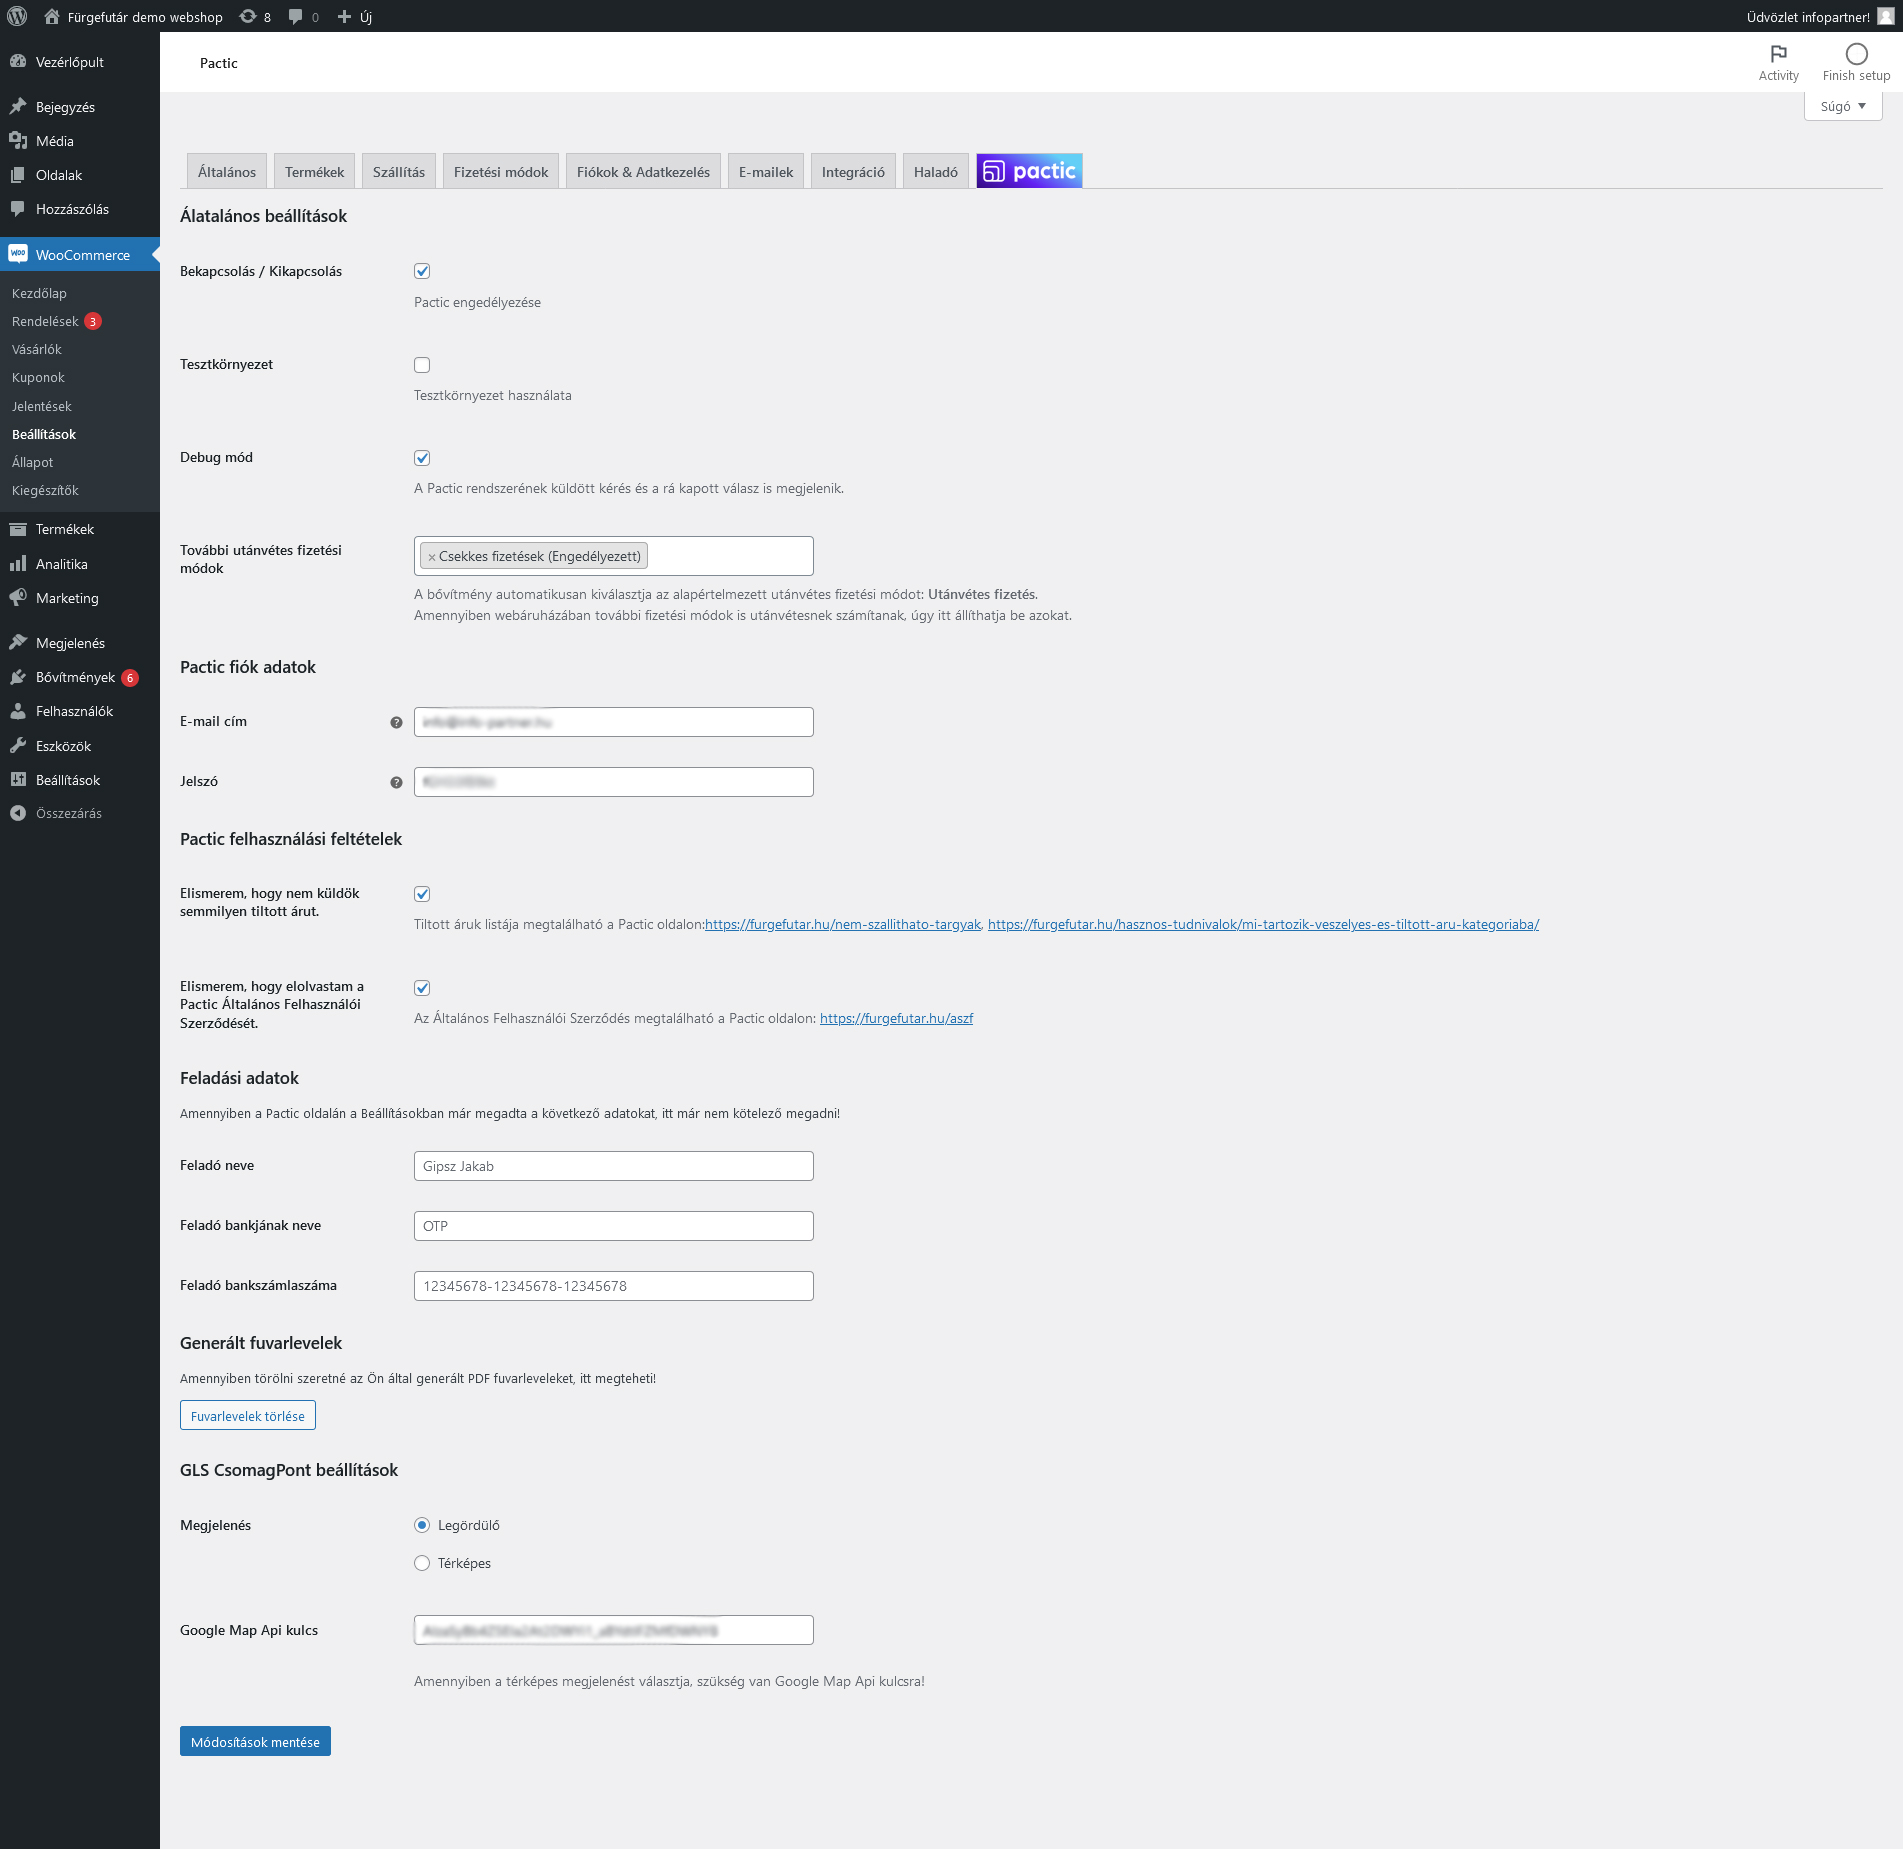Click the Oldalak pages icon
Image resolution: width=1903 pixels, height=1849 pixels.
click(18, 175)
